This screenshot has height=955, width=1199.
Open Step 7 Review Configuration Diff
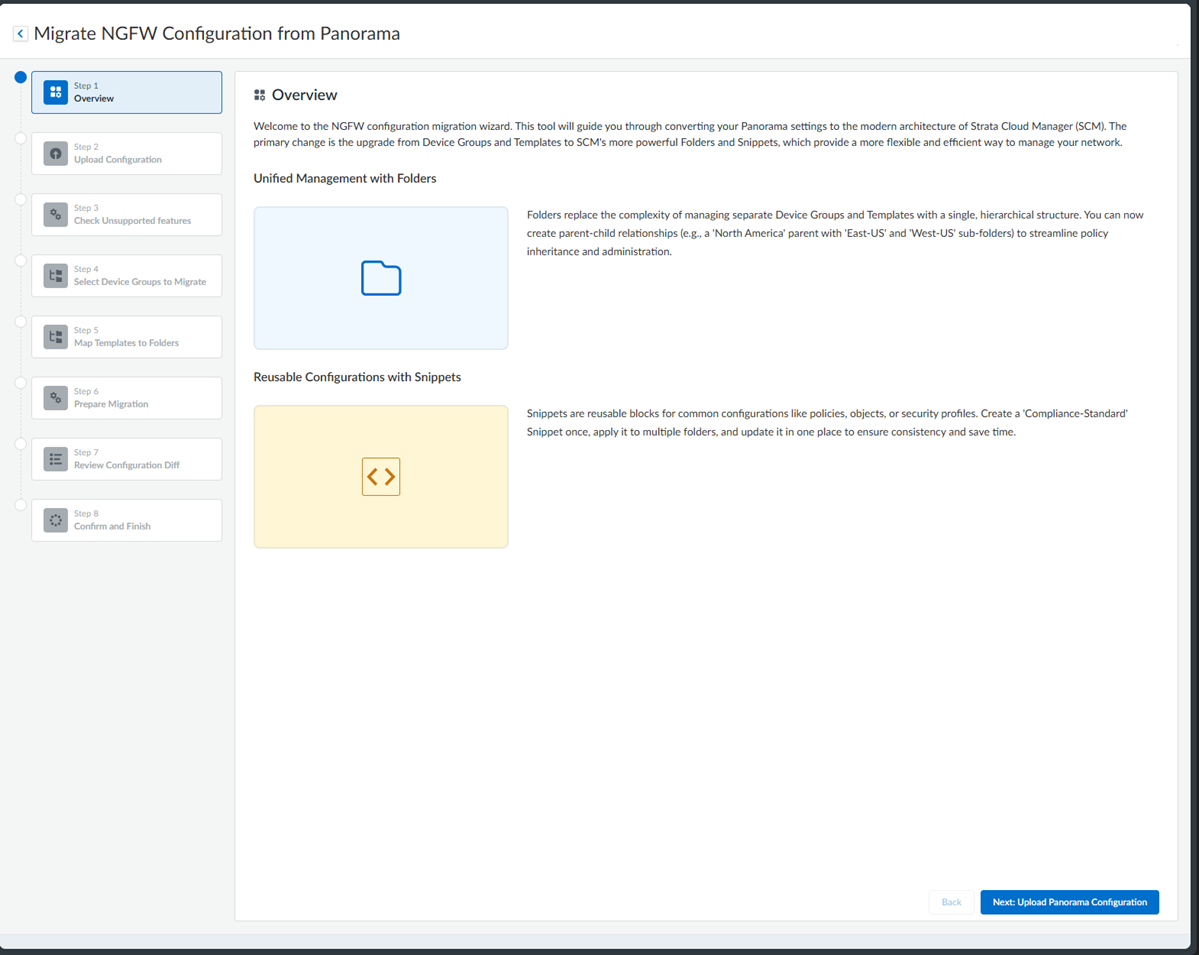click(127, 460)
